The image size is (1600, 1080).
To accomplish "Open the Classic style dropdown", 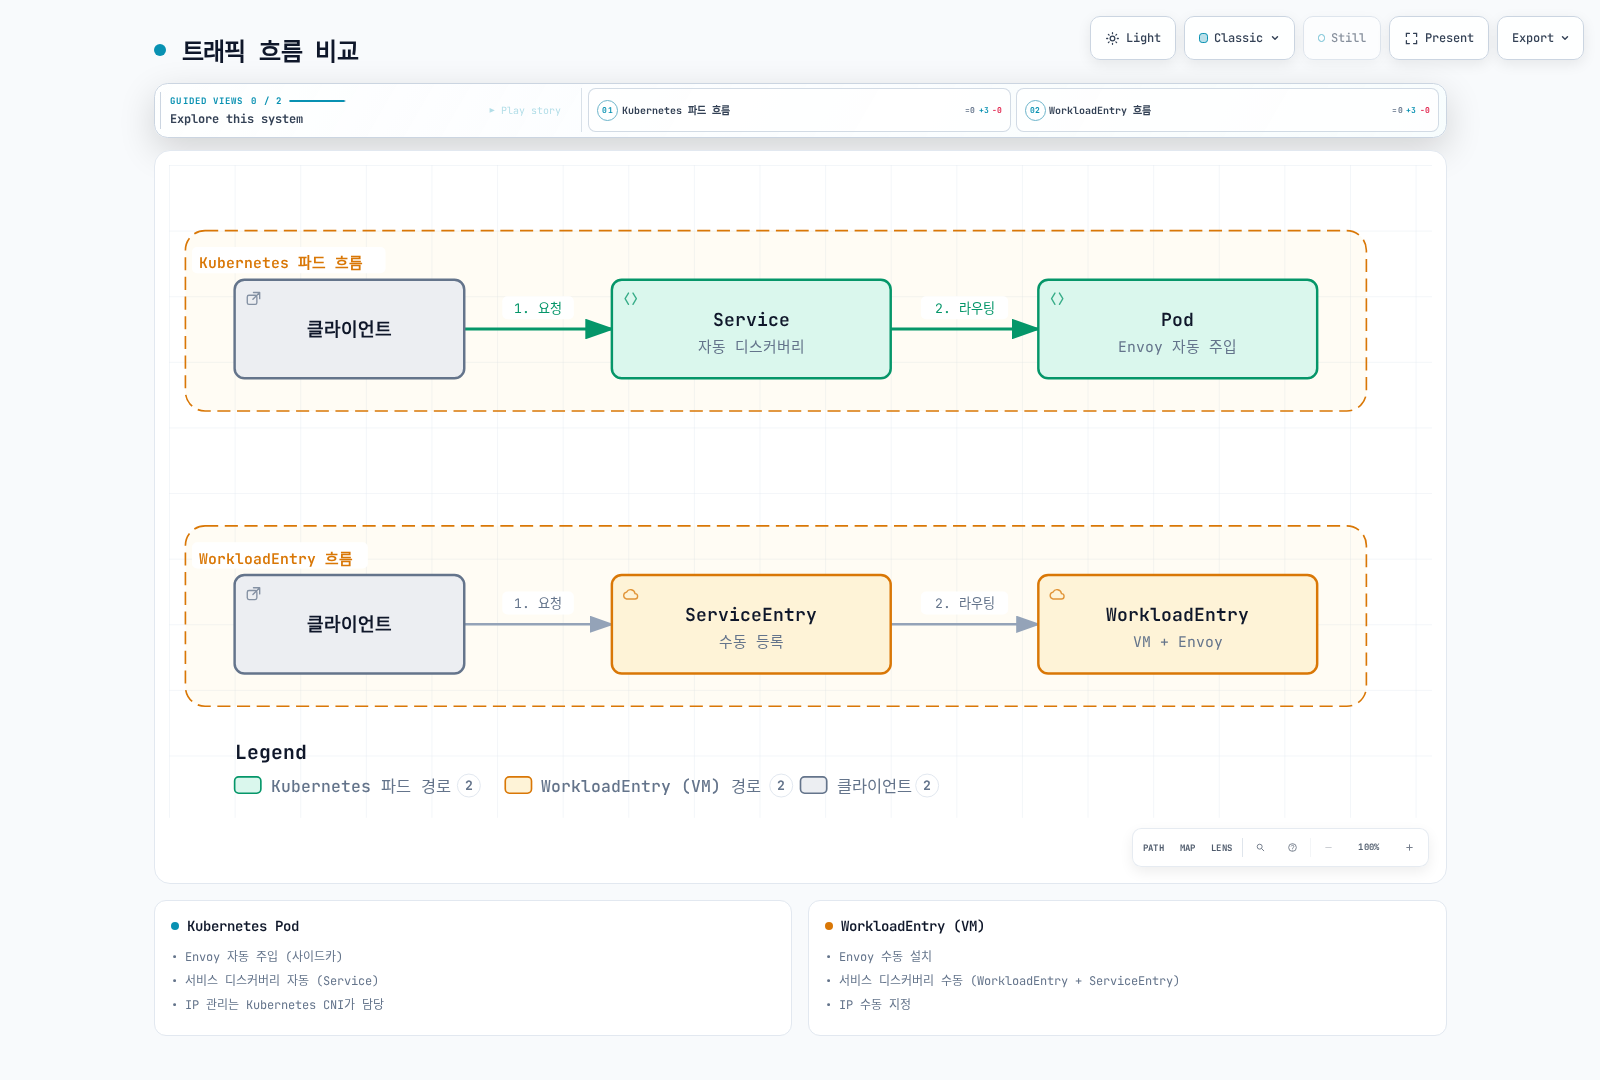I will pyautogui.click(x=1239, y=38).
